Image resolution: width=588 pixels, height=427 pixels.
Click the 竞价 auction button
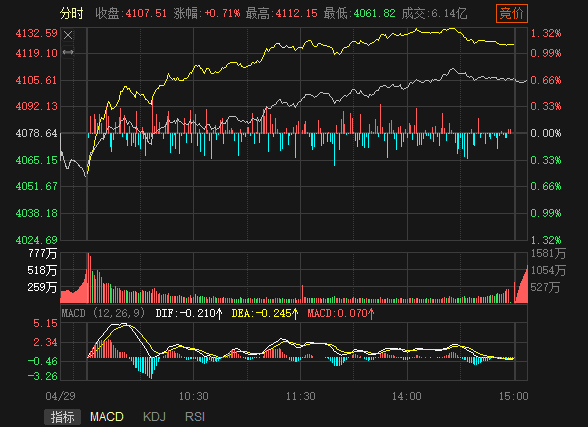pyautogui.click(x=512, y=14)
